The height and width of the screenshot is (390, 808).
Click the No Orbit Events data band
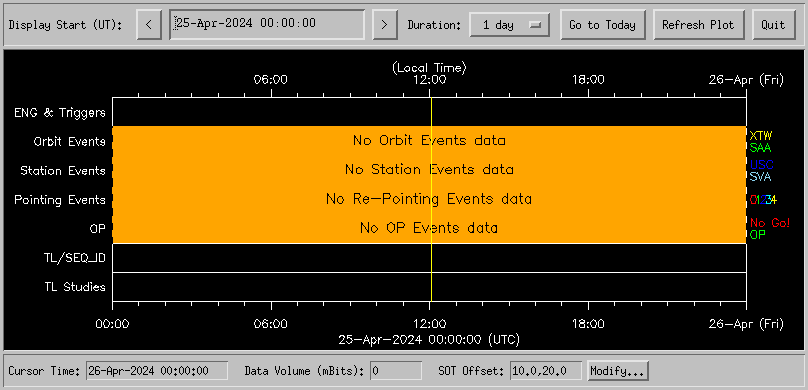click(429, 140)
